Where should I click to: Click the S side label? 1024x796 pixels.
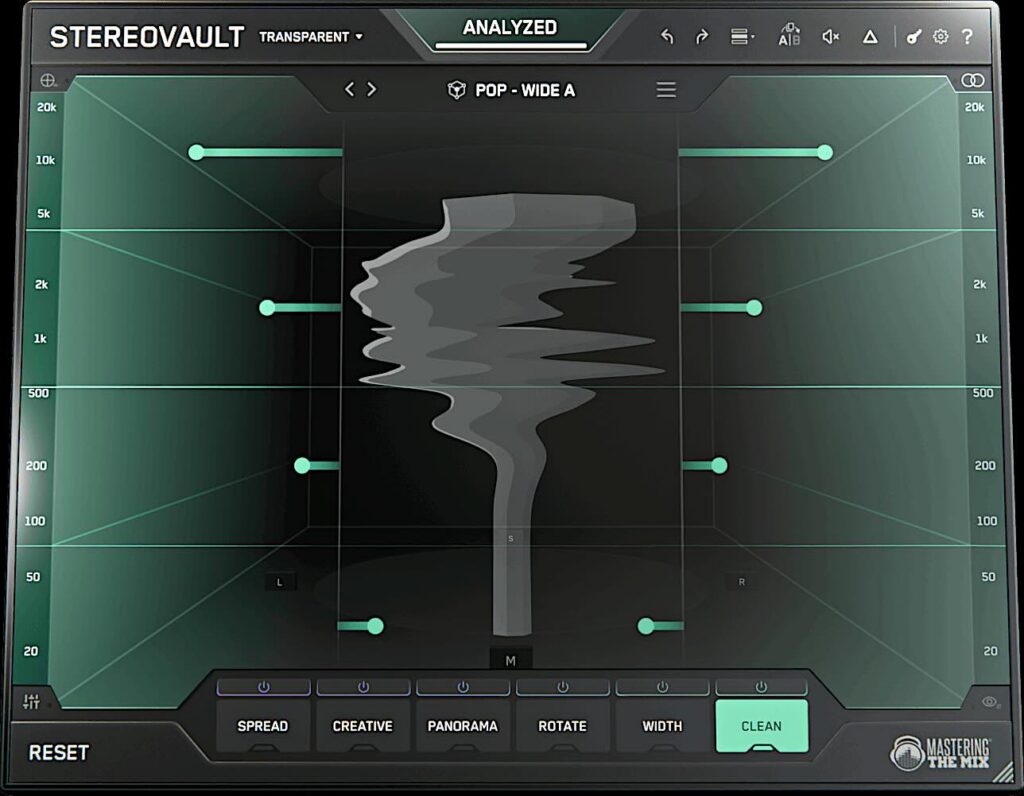[511, 539]
